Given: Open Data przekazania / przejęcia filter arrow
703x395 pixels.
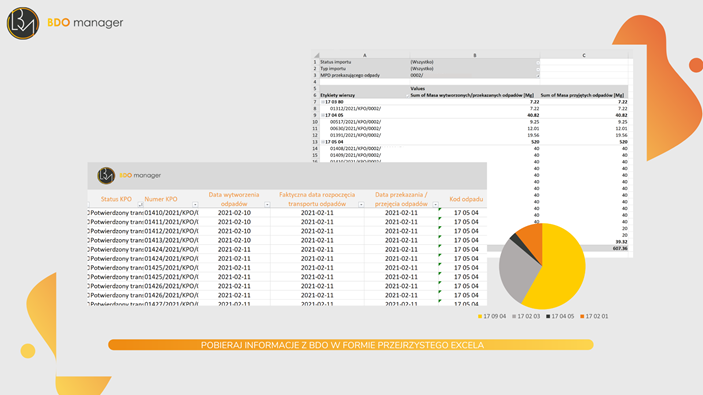Looking at the screenshot, I should tap(435, 204).
